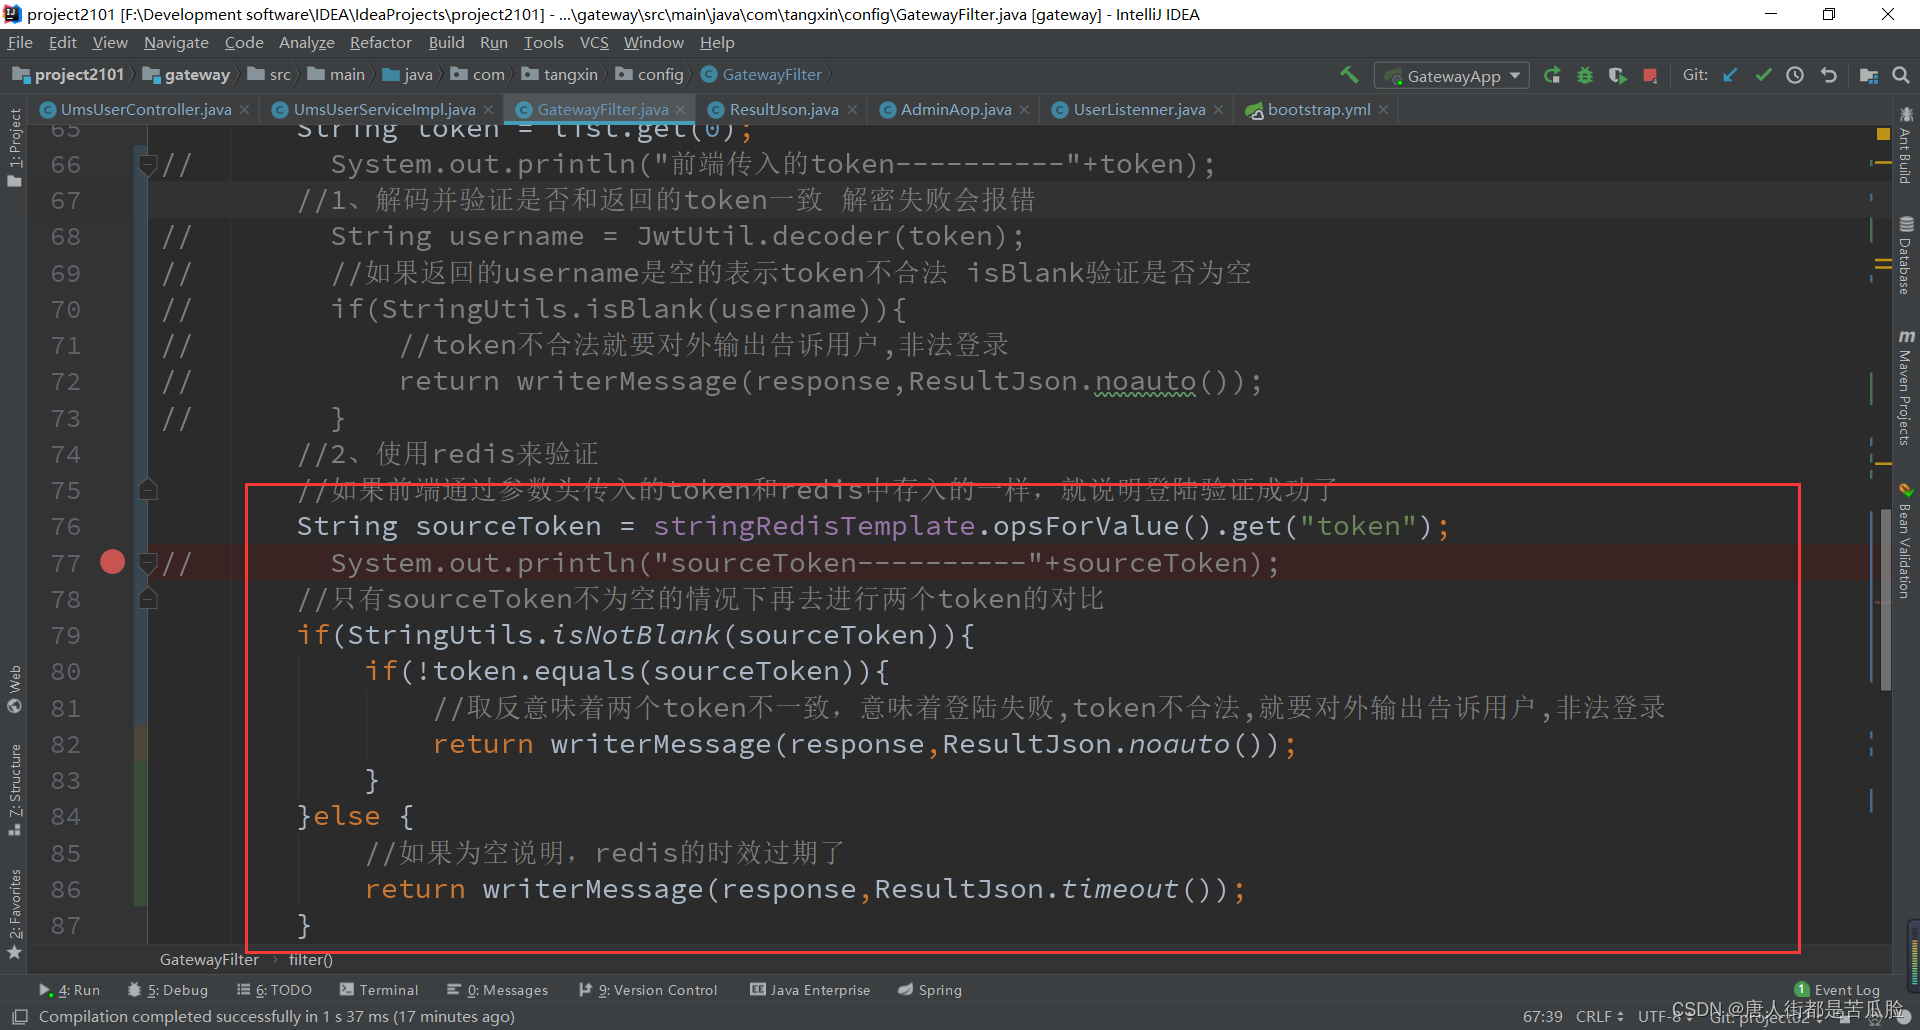The height and width of the screenshot is (1030, 1920).
Task: Open the Refactor menu
Action: pyautogui.click(x=380, y=42)
